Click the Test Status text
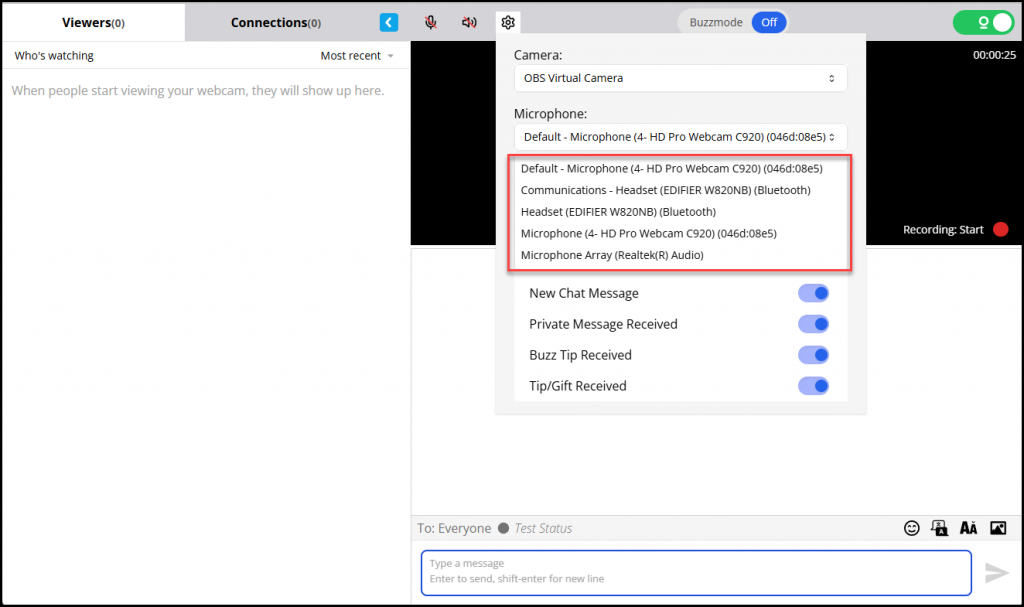Image resolution: width=1024 pixels, height=607 pixels. 543,528
